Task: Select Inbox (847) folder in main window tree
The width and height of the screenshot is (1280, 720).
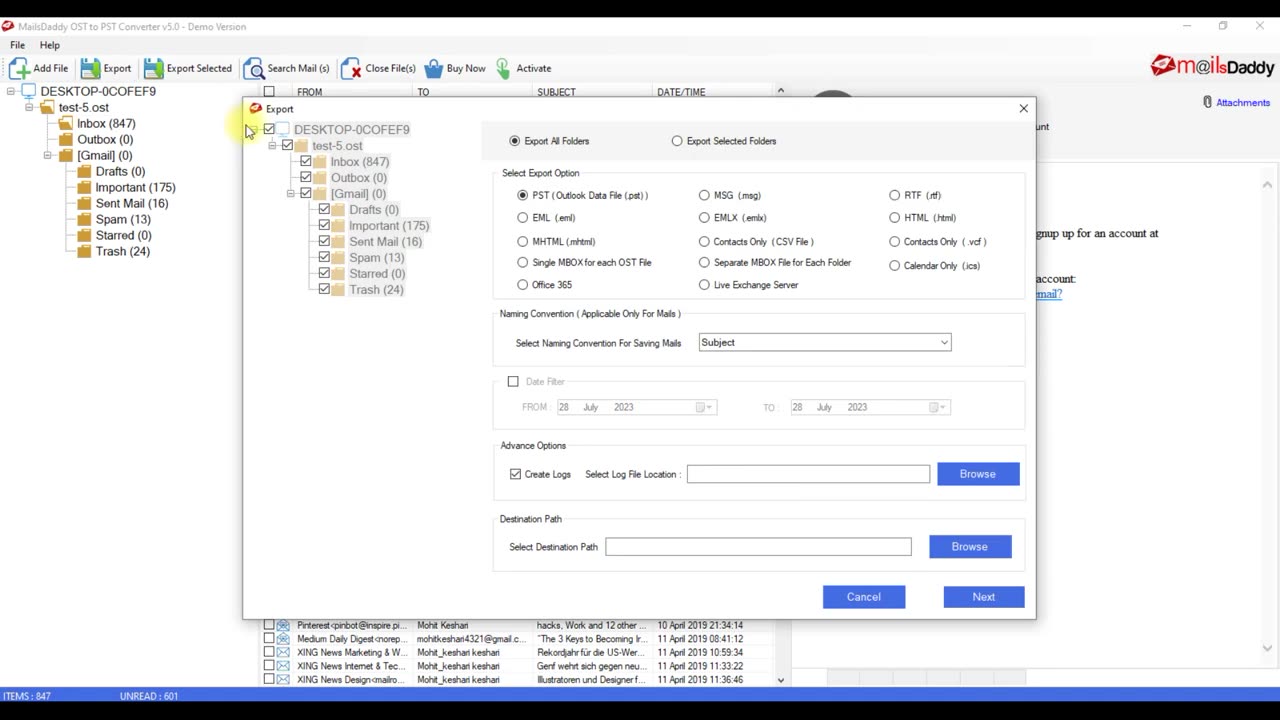Action: pyautogui.click(x=106, y=124)
